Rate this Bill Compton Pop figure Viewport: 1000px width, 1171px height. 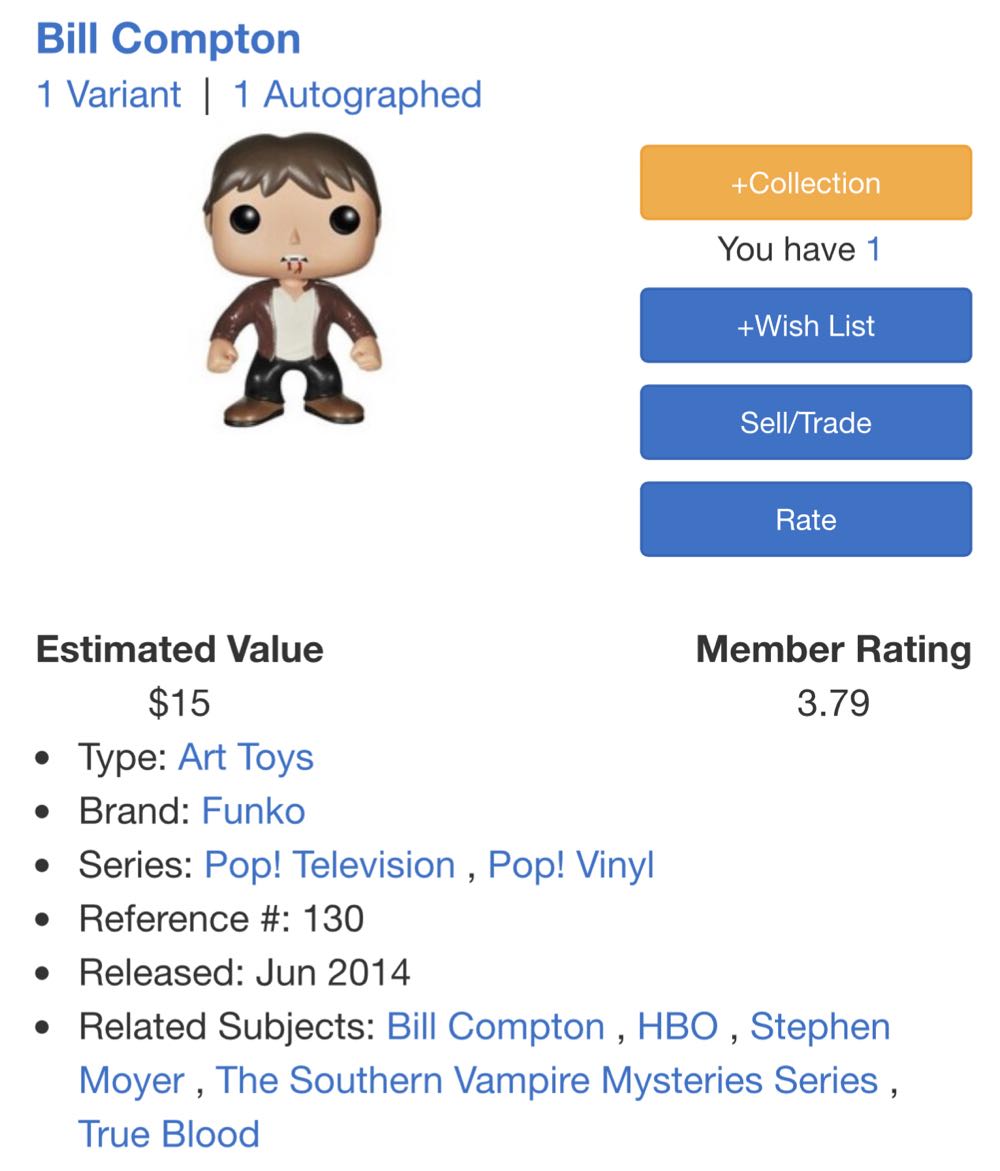[x=805, y=518]
